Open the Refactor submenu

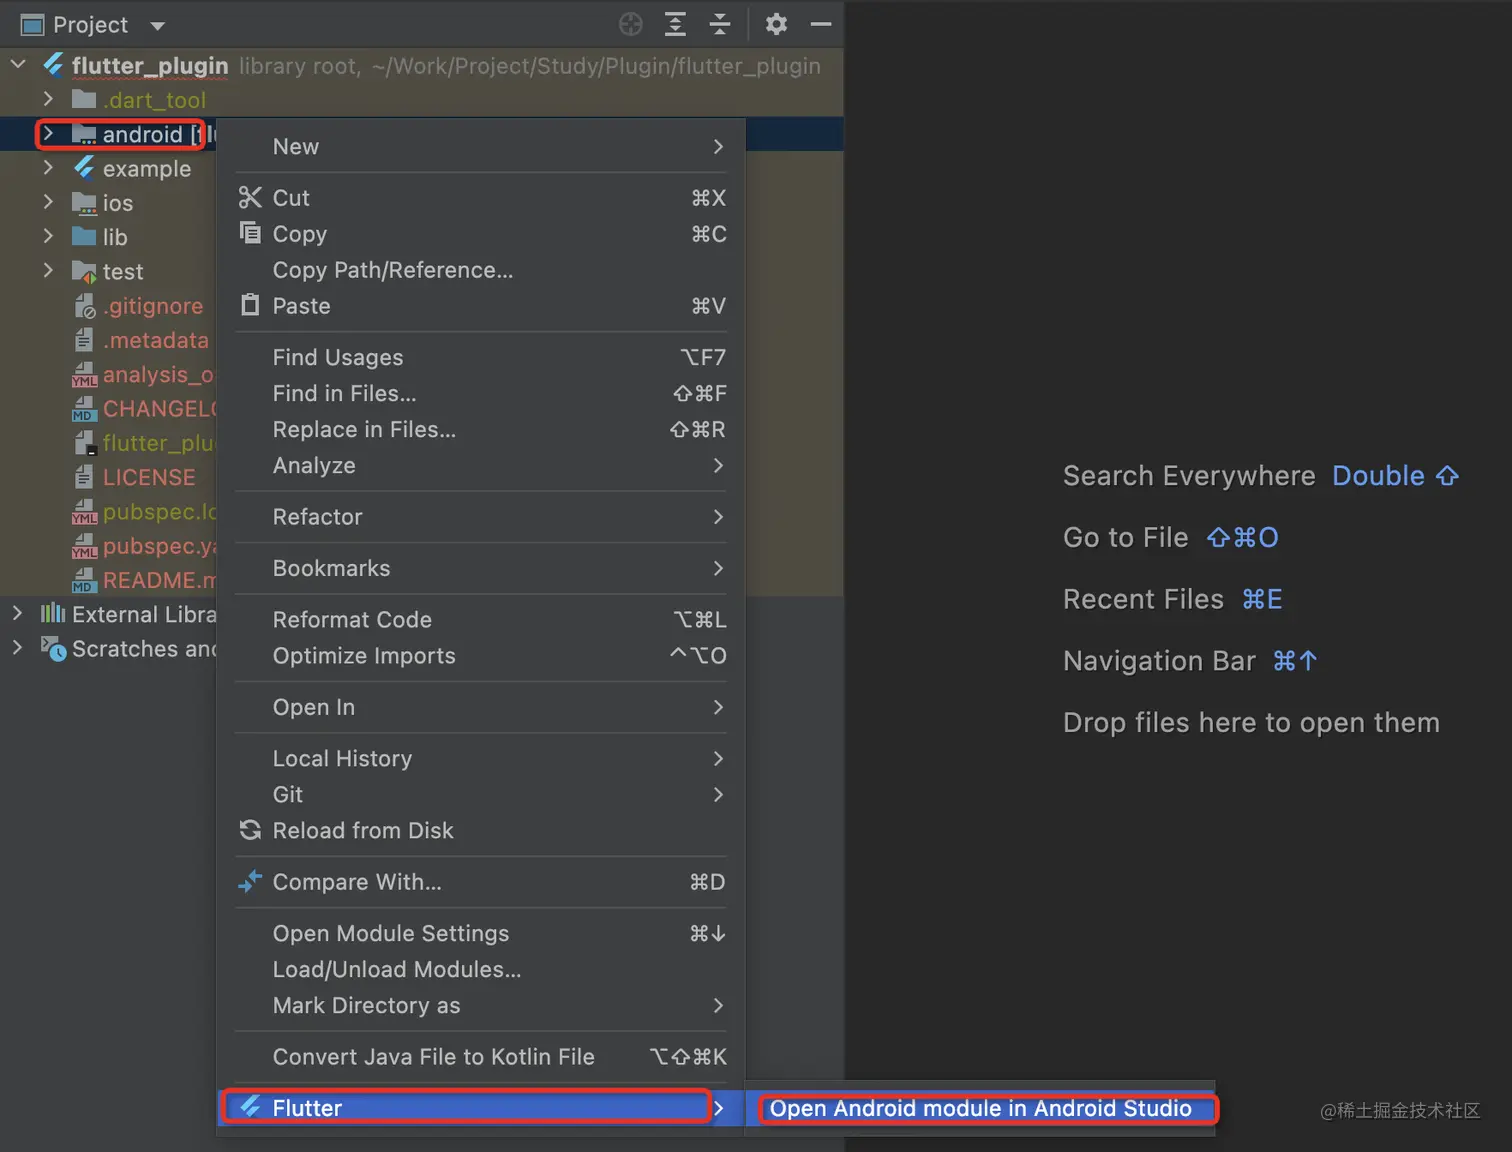click(481, 516)
